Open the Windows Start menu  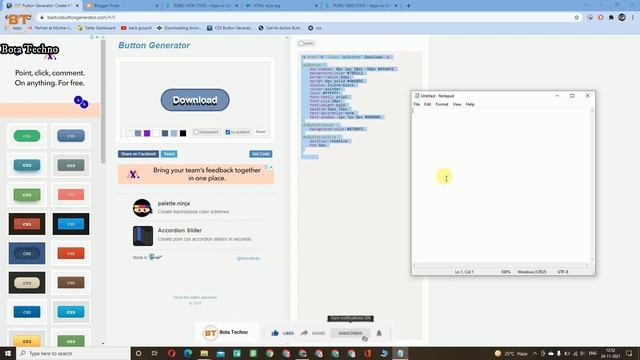(x=8, y=353)
